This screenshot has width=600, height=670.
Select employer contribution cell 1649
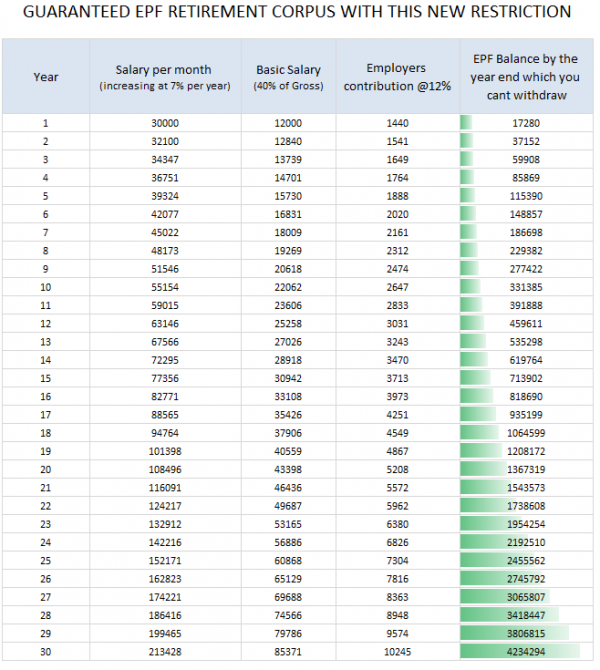(397, 158)
